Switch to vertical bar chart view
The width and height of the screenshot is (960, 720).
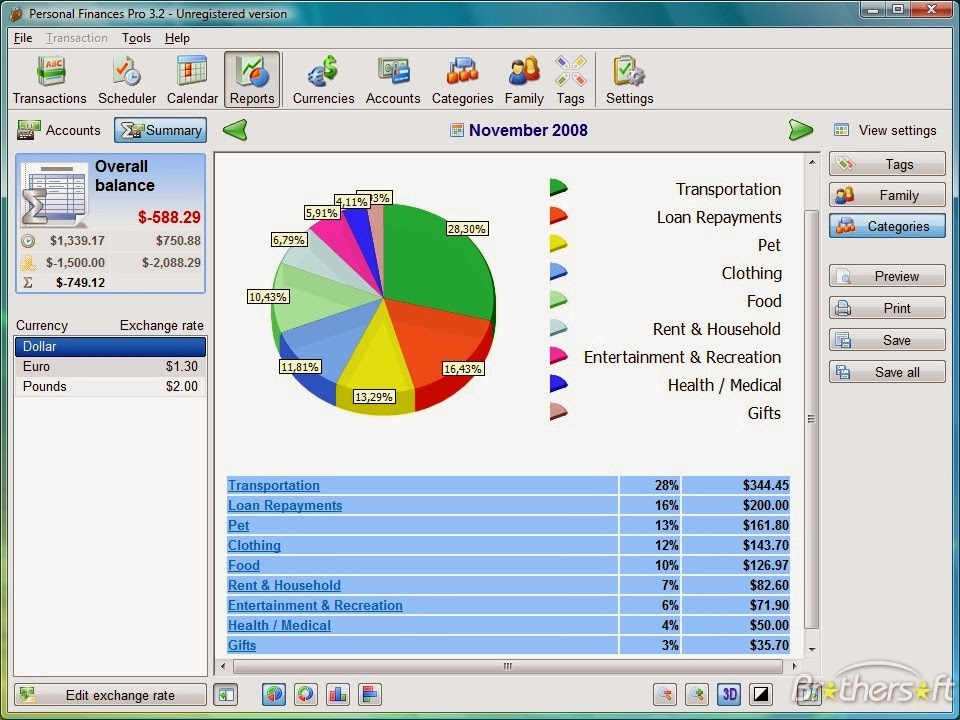[x=337, y=694]
